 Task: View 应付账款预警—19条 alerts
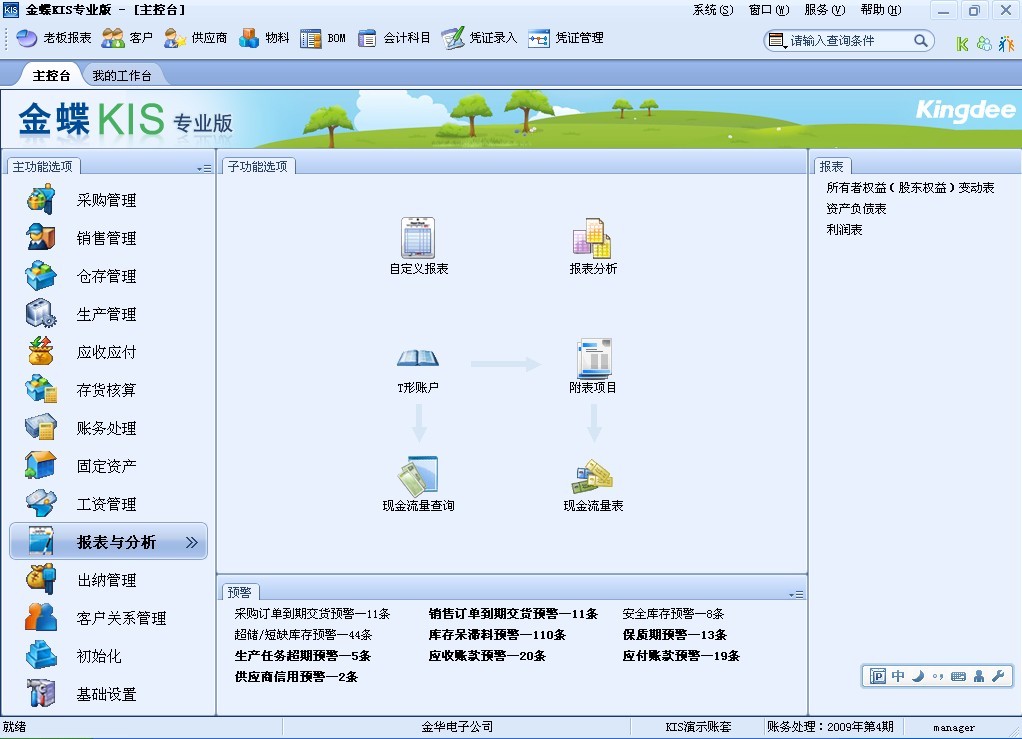coord(681,656)
